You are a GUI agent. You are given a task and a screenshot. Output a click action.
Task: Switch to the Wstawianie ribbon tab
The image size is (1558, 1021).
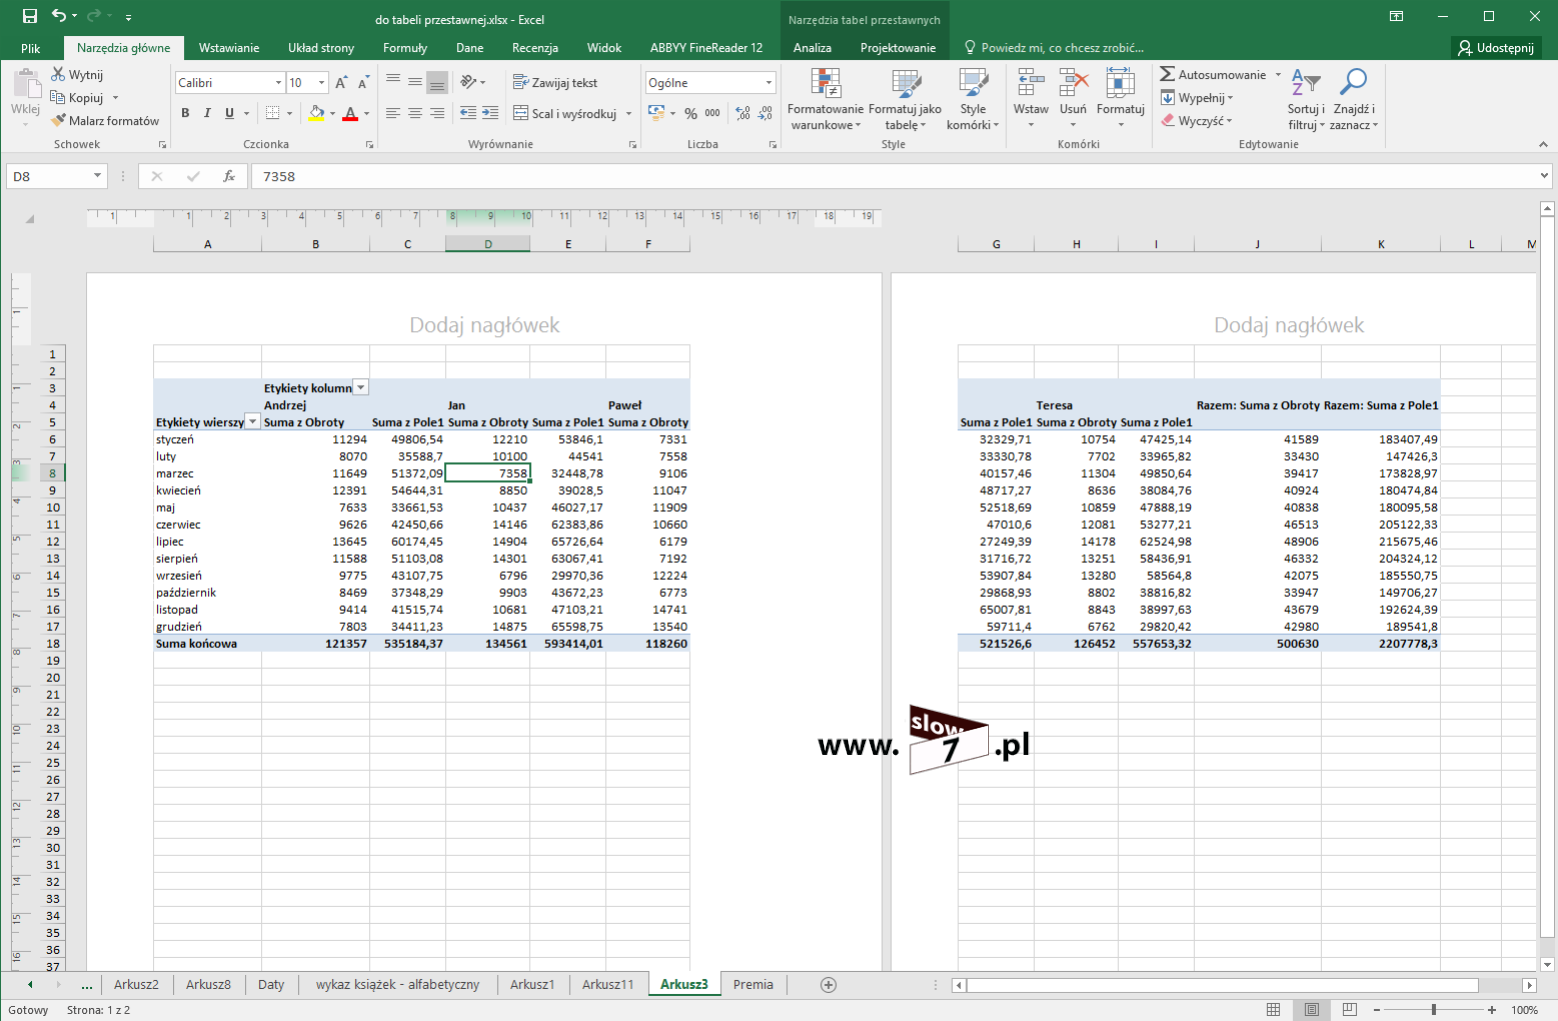pos(229,48)
